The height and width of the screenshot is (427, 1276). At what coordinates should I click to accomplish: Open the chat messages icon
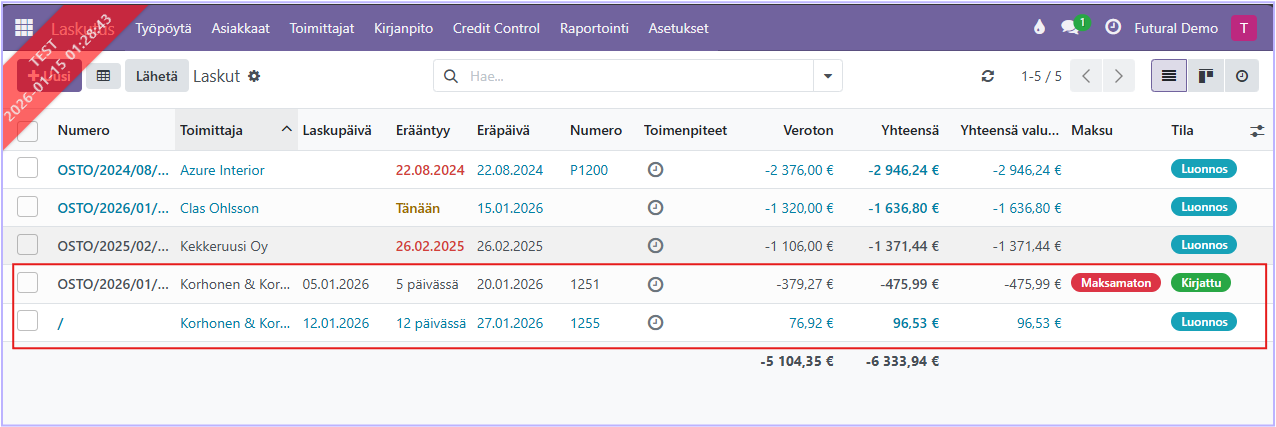[x=1070, y=28]
